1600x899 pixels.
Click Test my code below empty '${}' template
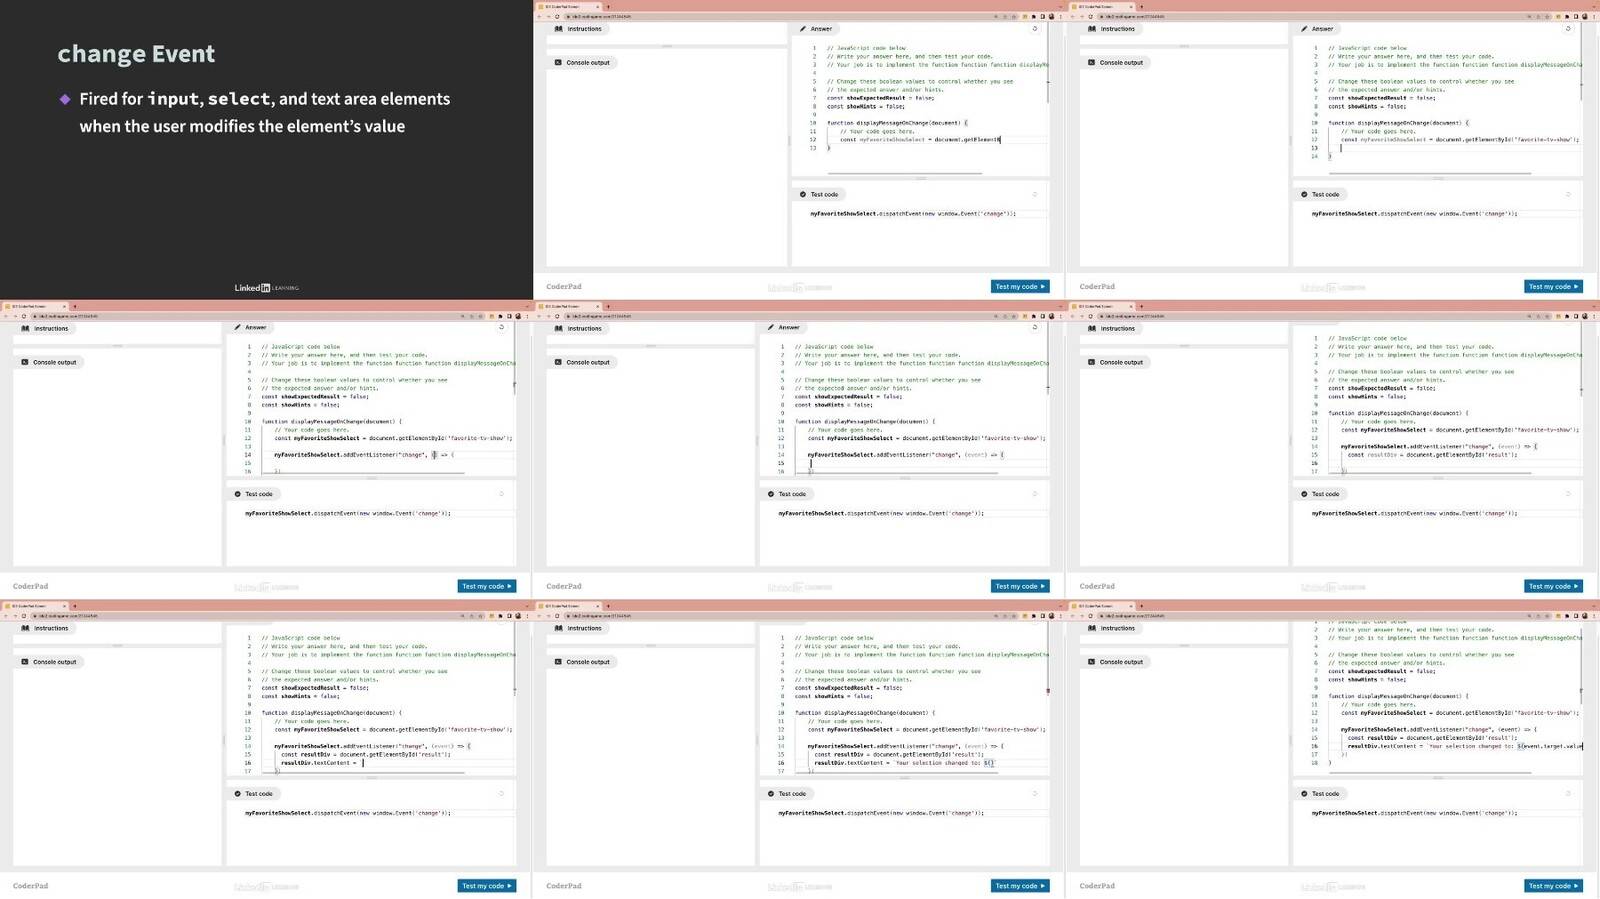click(1020, 886)
